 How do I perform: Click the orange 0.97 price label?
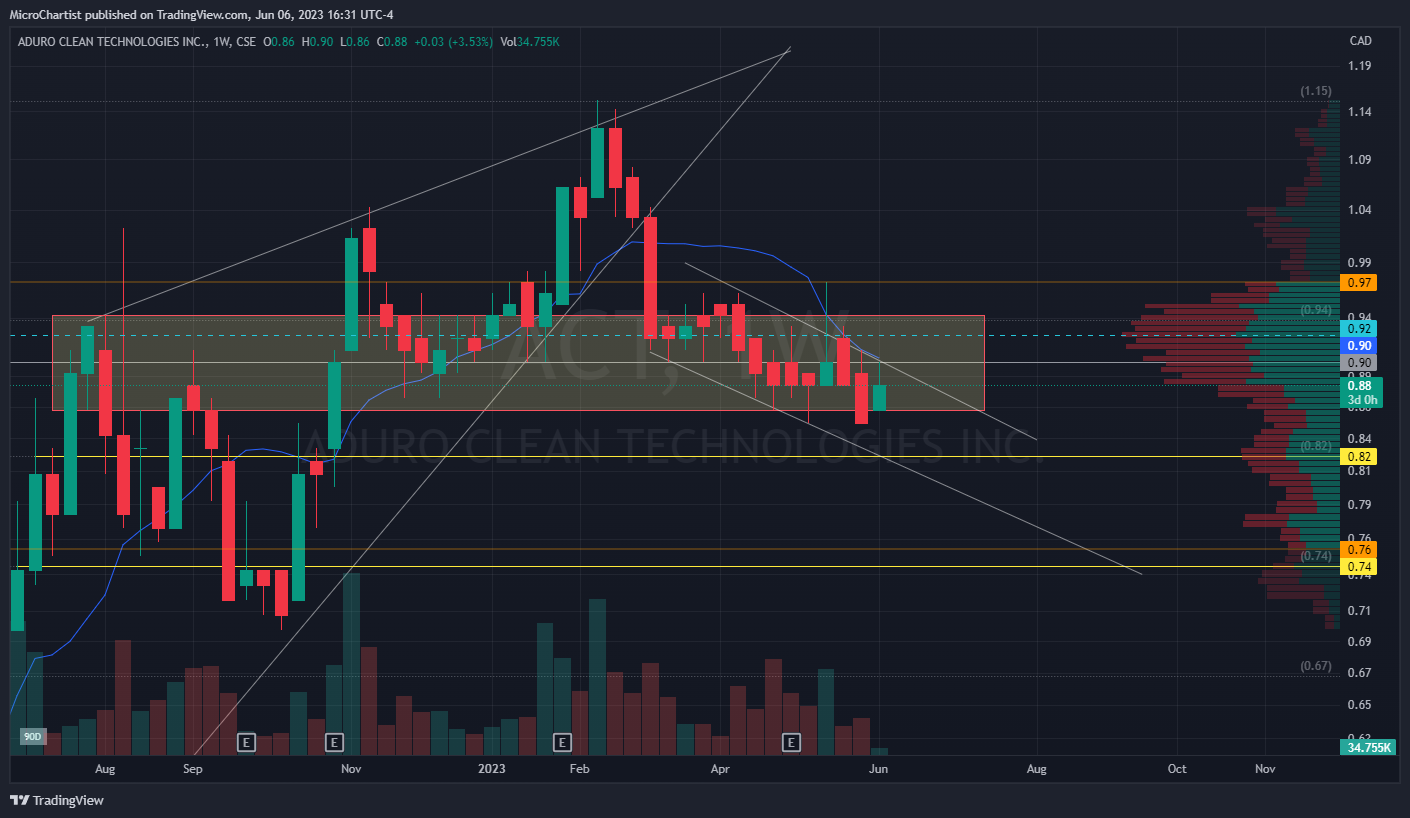click(x=1358, y=283)
